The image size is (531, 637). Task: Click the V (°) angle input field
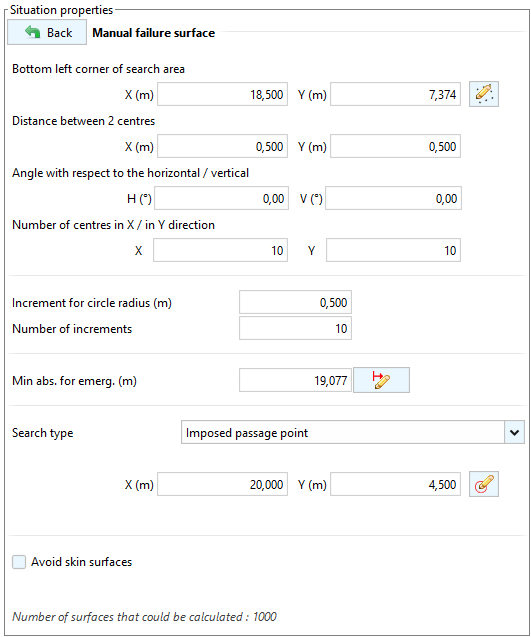pyautogui.click(x=393, y=198)
